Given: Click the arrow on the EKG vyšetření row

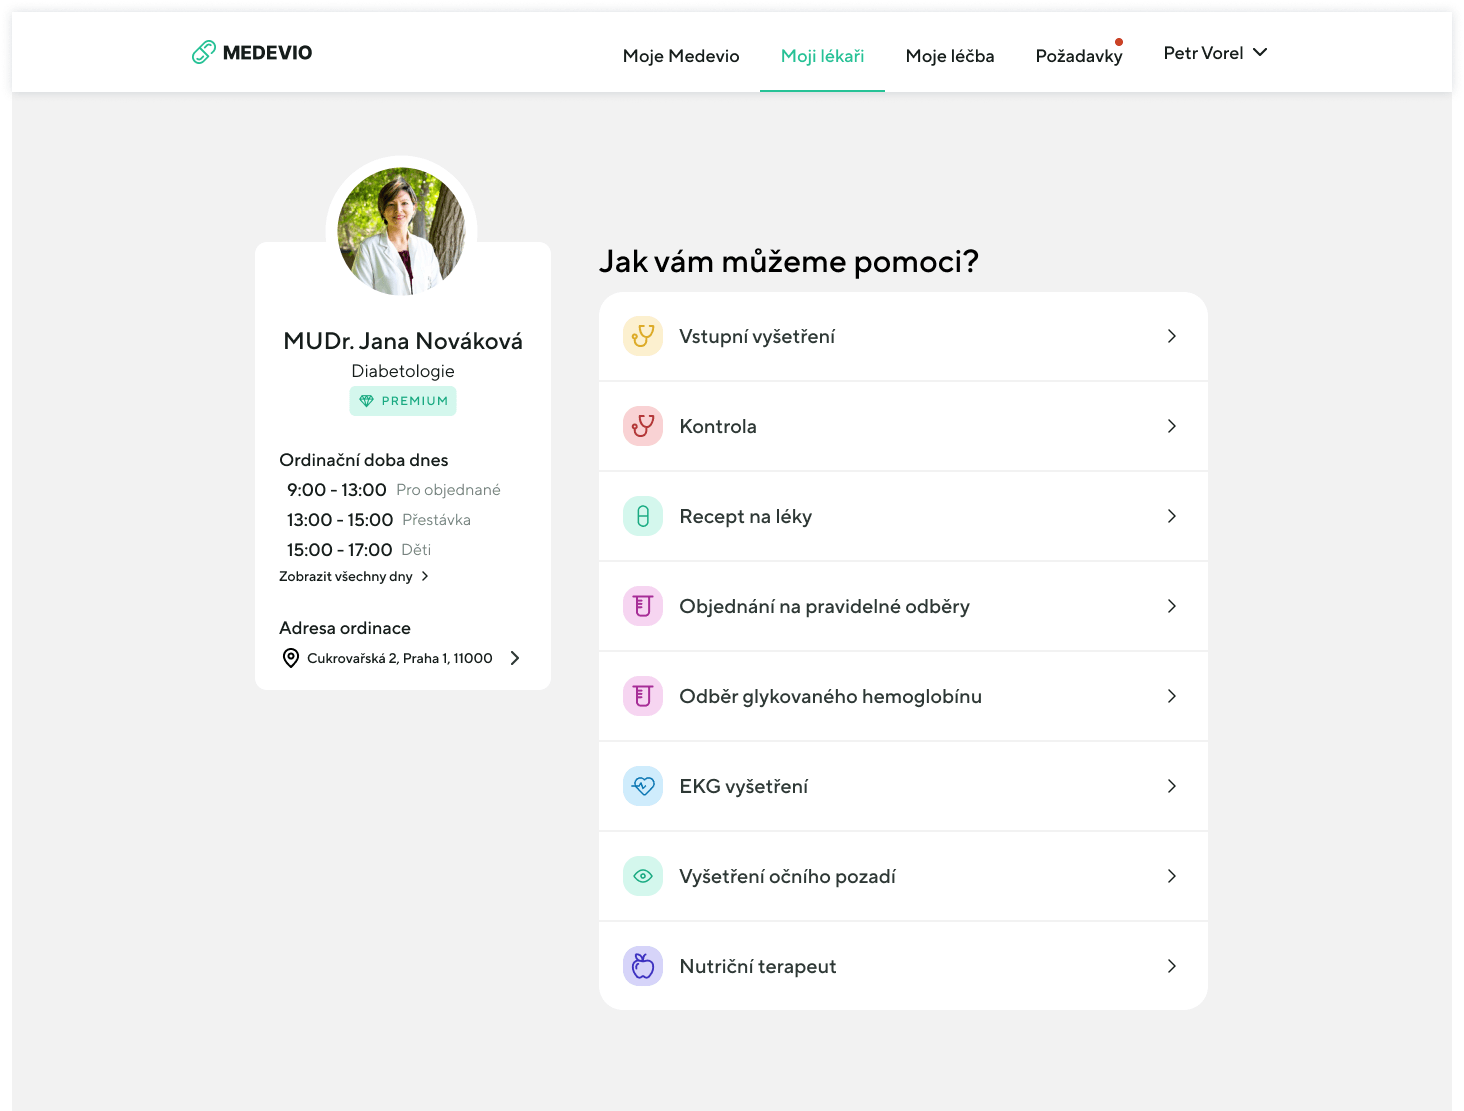Looking at the screenshot, I should 1172,786.
